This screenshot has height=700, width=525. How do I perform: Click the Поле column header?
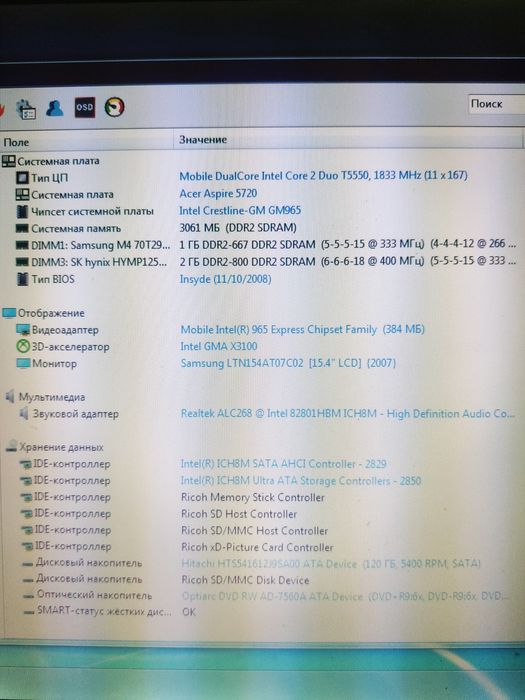[87, 142]
